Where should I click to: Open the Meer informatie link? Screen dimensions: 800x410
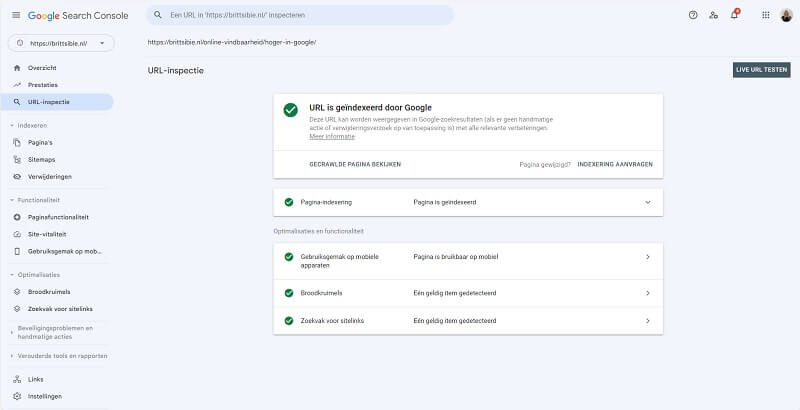point(332,137)
